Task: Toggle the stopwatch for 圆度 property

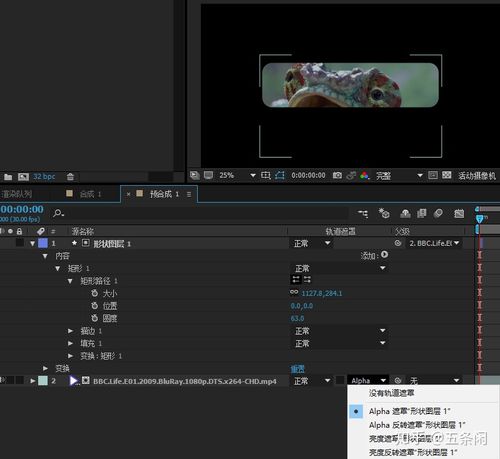Action: pyautogui.click(x=95, y=318)
